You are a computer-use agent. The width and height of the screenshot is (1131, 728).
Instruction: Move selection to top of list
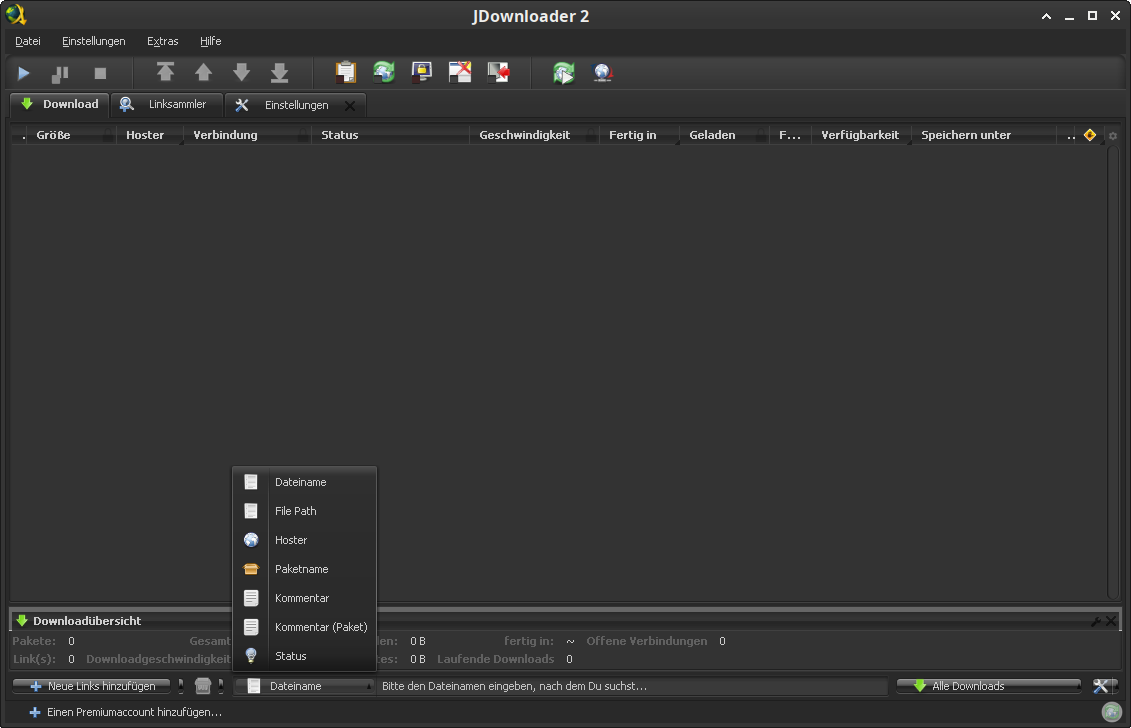pos(165,72)
